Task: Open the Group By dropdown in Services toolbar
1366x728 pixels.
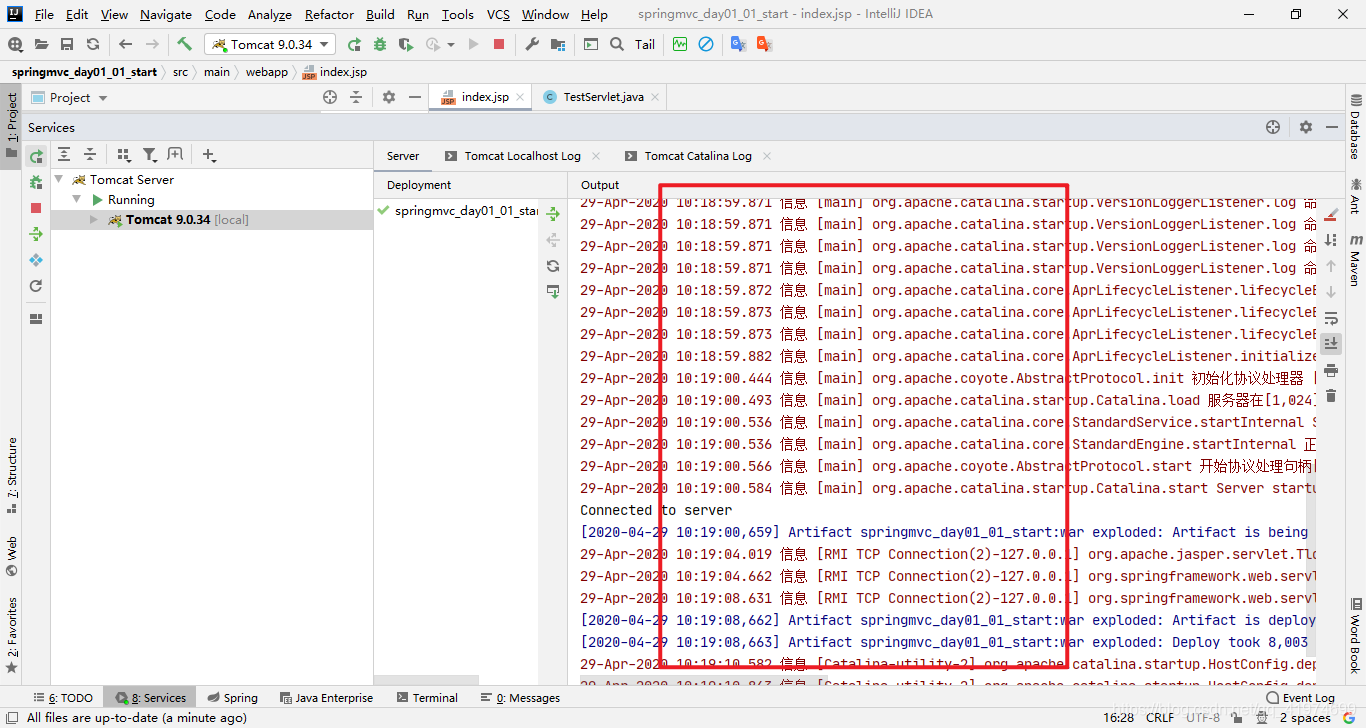Action: point(123,154)
